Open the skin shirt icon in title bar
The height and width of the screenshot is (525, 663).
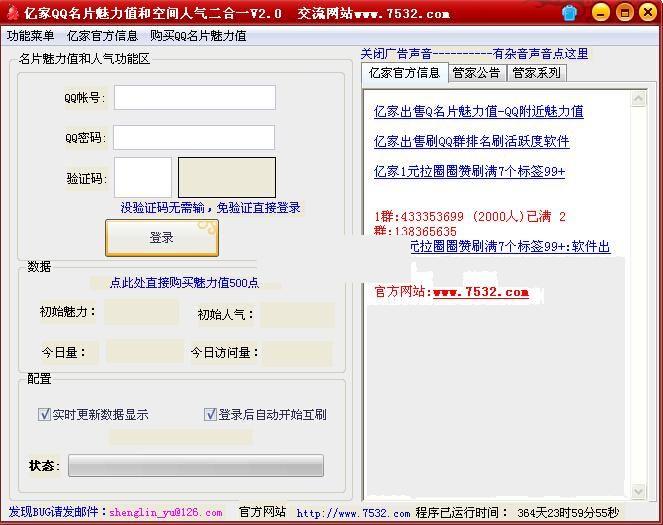(x=570, y=13)
